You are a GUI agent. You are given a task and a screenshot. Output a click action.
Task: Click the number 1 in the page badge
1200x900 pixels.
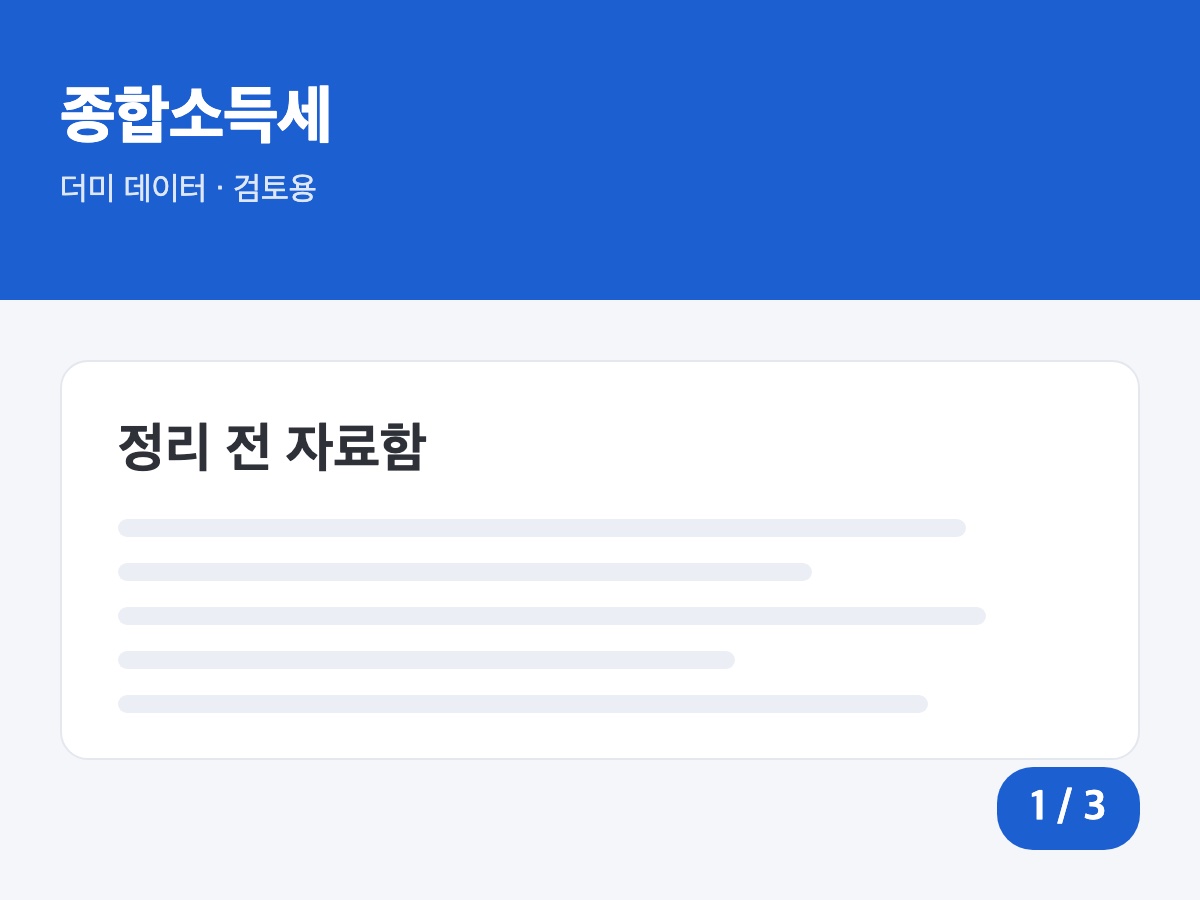pyautogui.click(x=1037, y=806)
